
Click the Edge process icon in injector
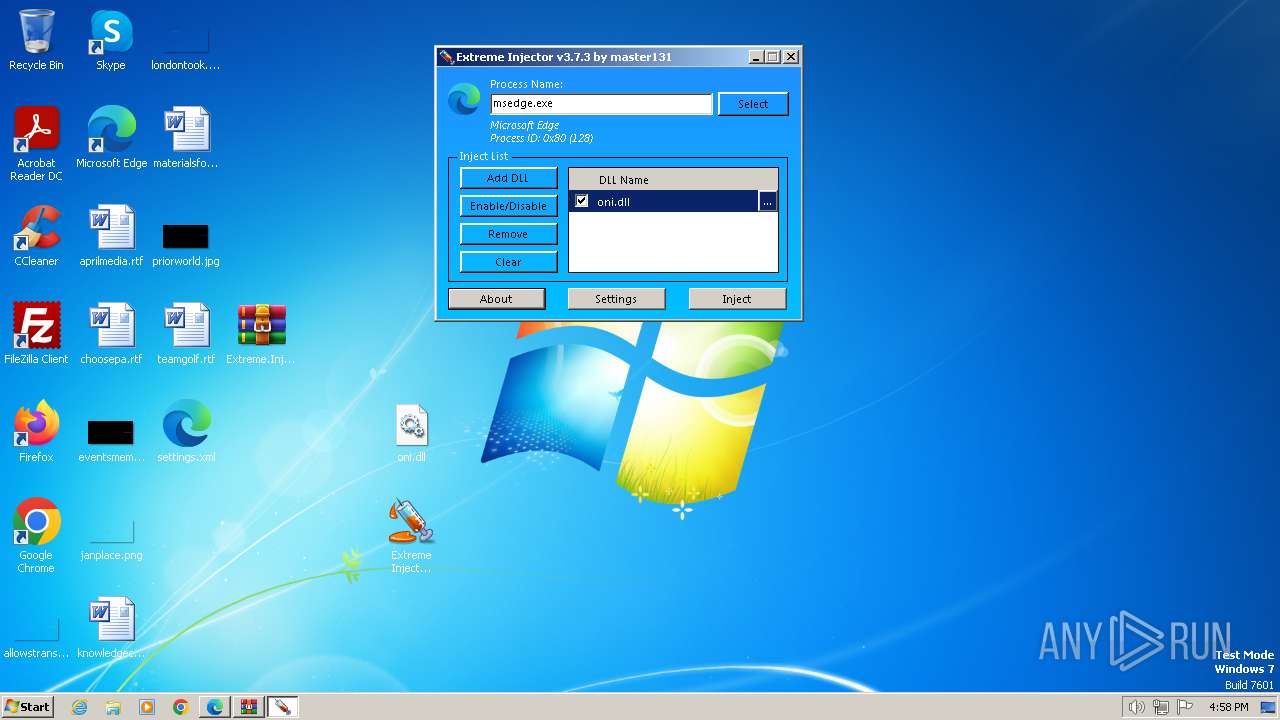(464, 100)
